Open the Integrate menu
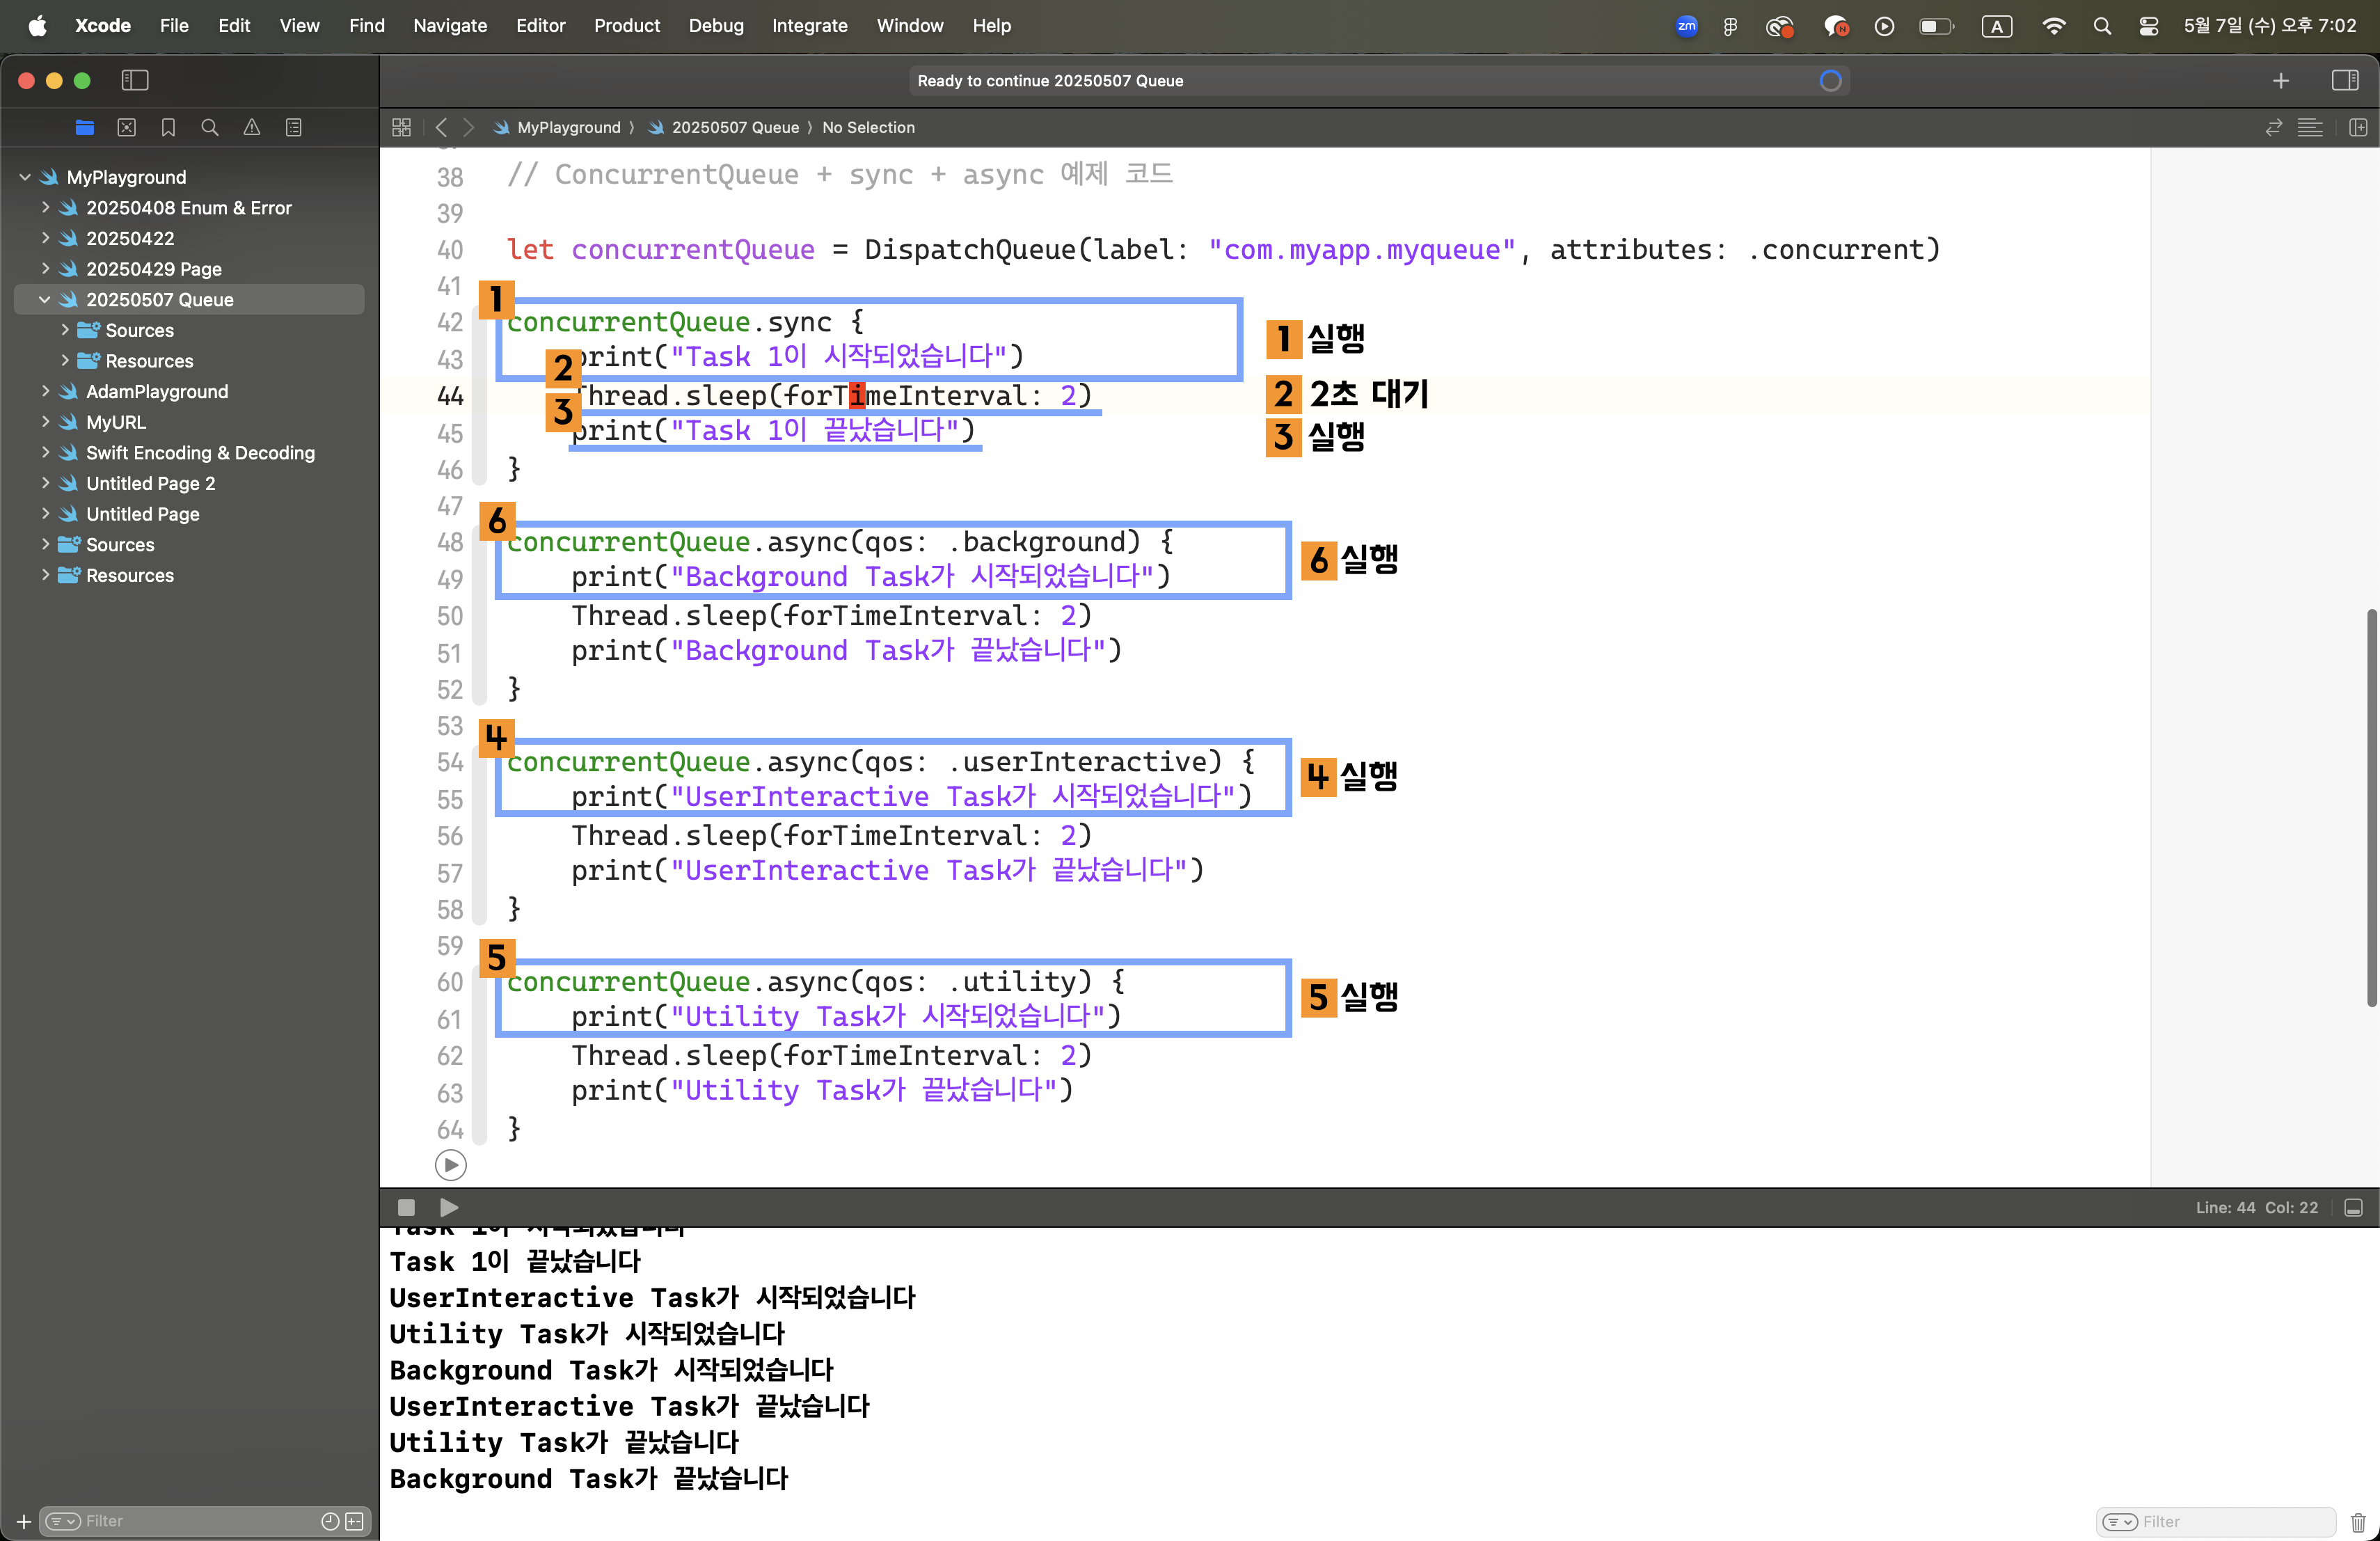This screenshot has height=1541, width=2380. point(809,25)
